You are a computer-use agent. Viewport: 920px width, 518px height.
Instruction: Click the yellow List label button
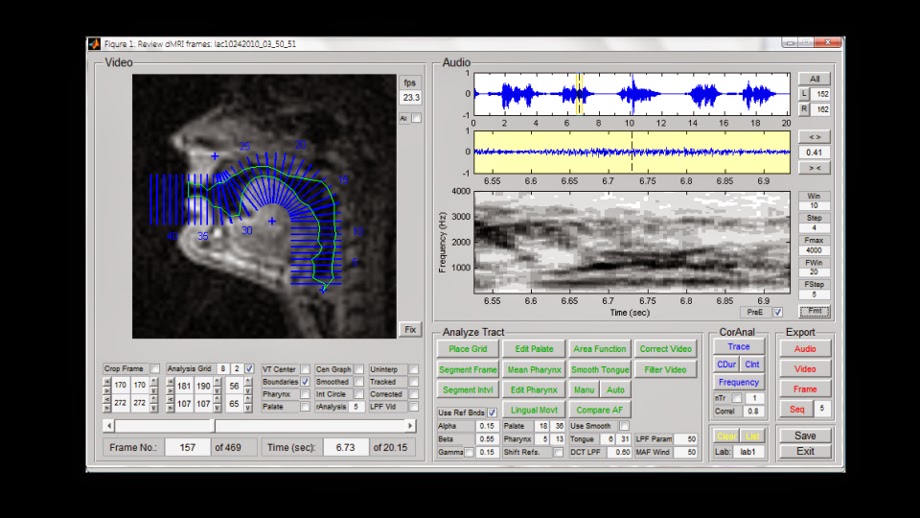point(752,436)
